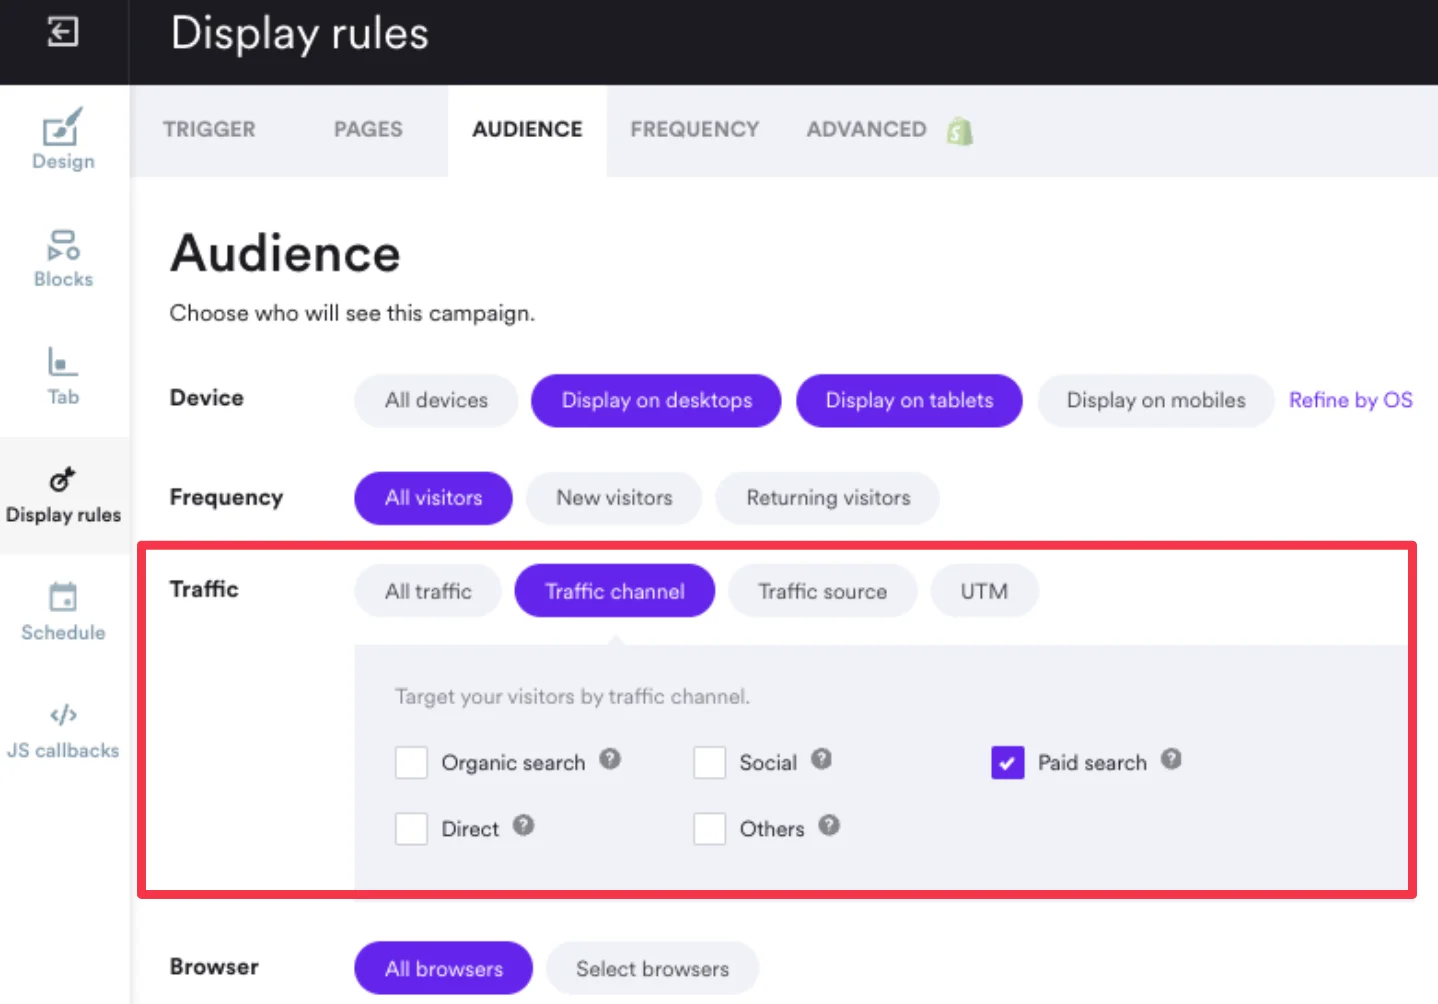The width and height of the screenshot is (1438, 1004).
Task: Click the Refine by OS link
Action: (x=1350, y=400)
